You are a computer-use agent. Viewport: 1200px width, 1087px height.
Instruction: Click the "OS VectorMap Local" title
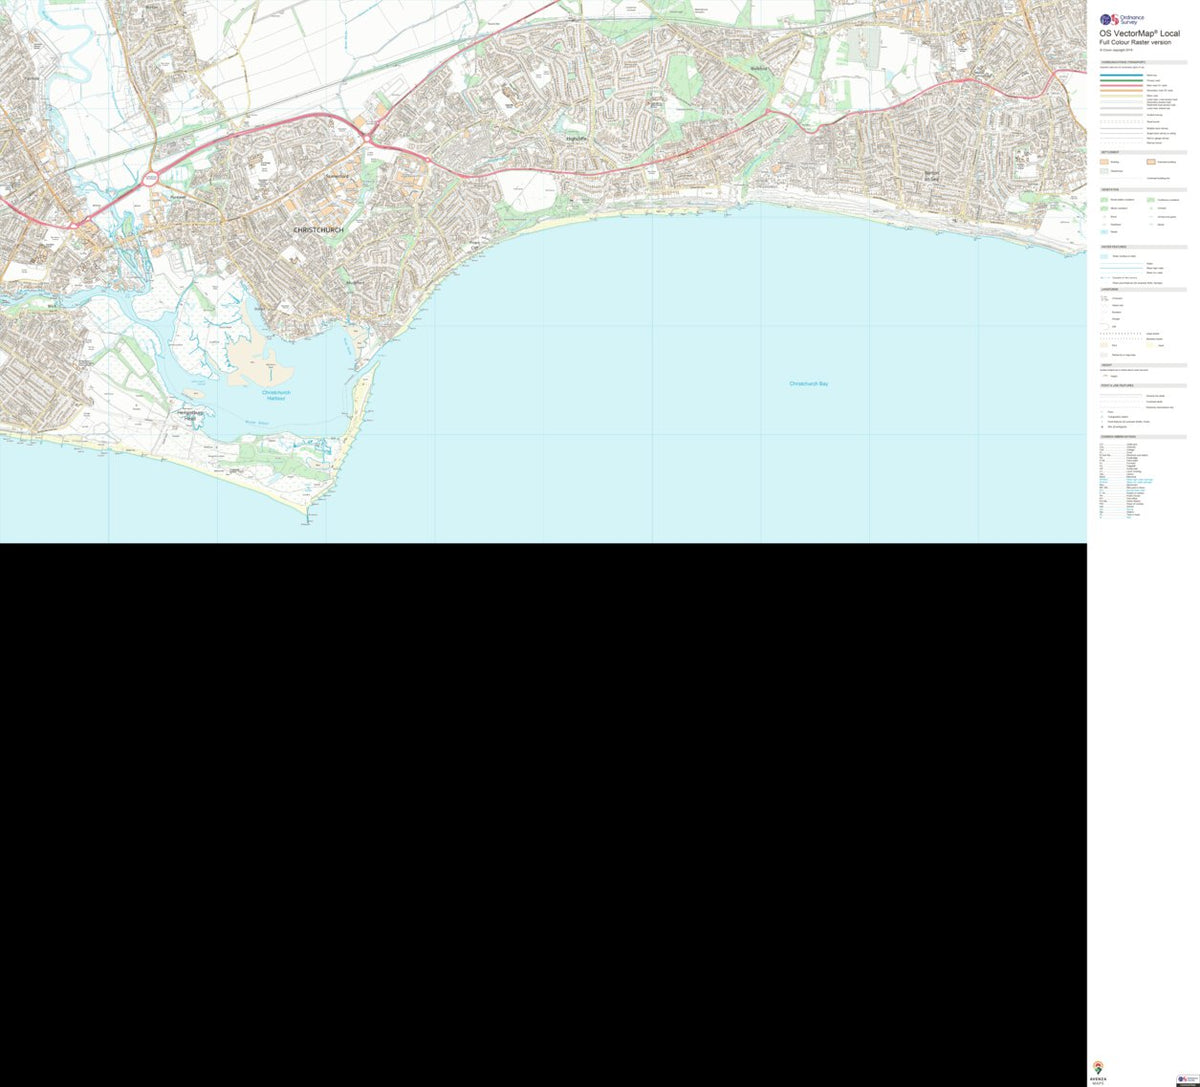(x=1139, y=33)
